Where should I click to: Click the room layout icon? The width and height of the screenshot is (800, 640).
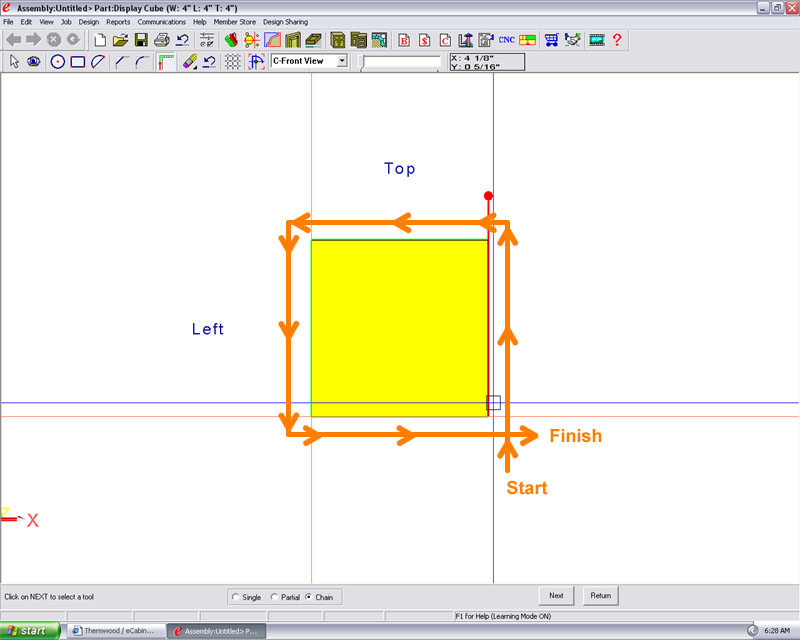click(379, 40)
